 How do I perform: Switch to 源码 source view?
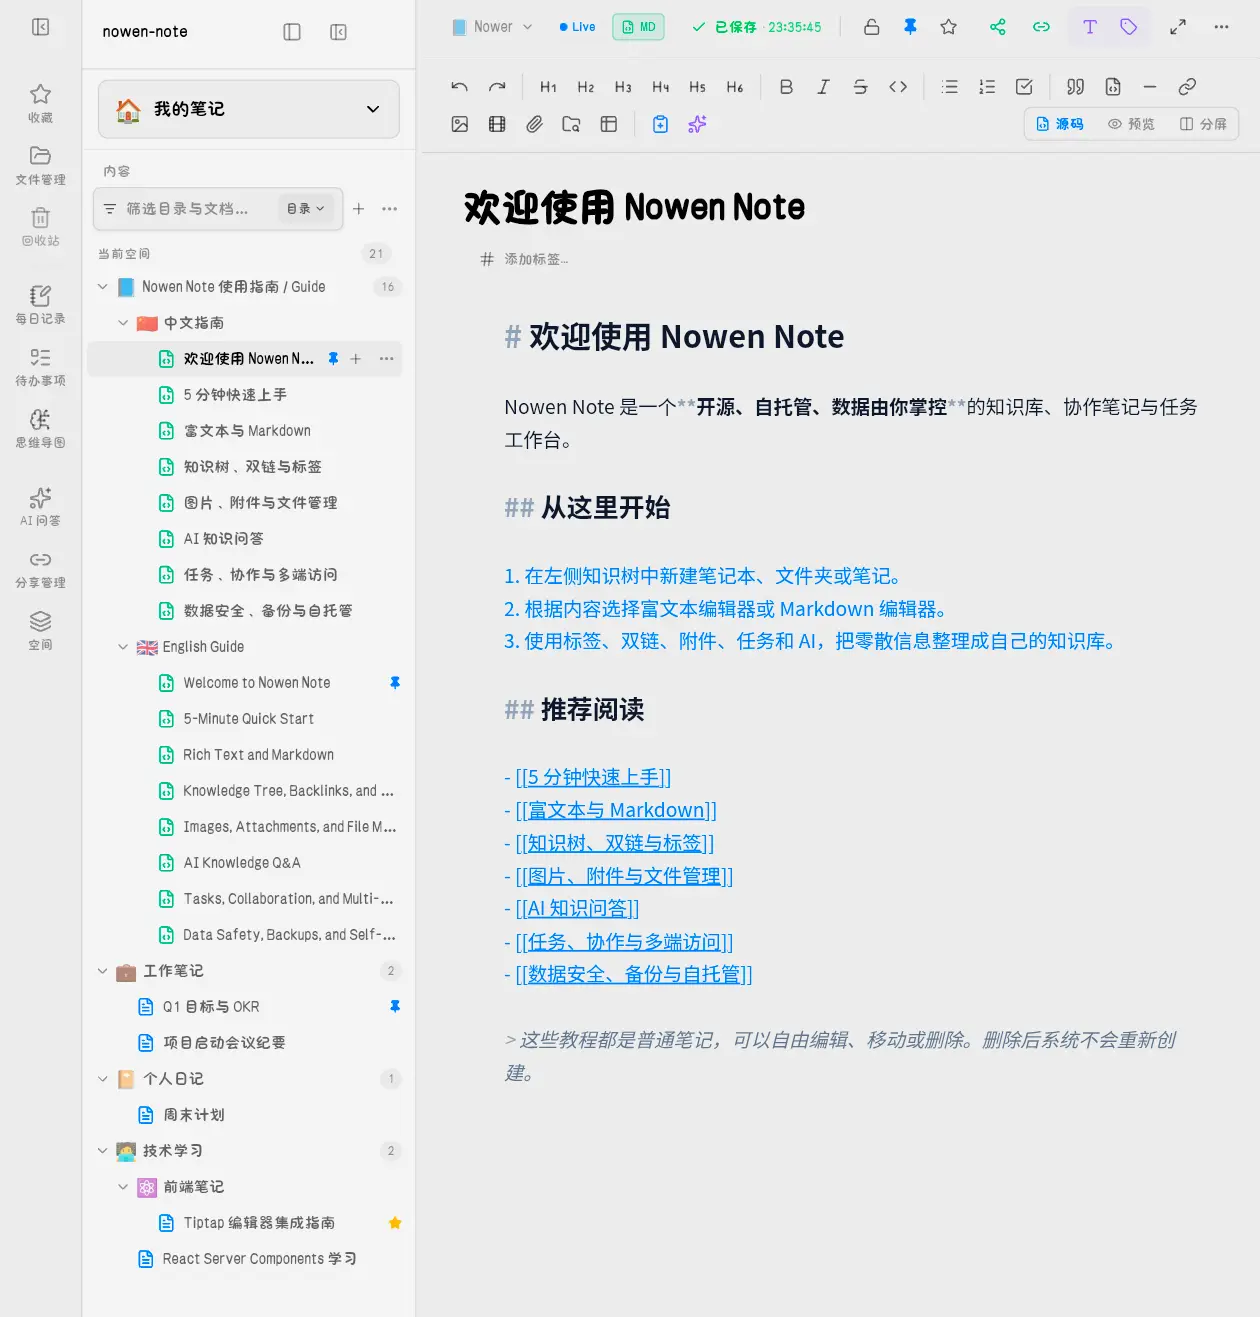(x=1060, y=124)
